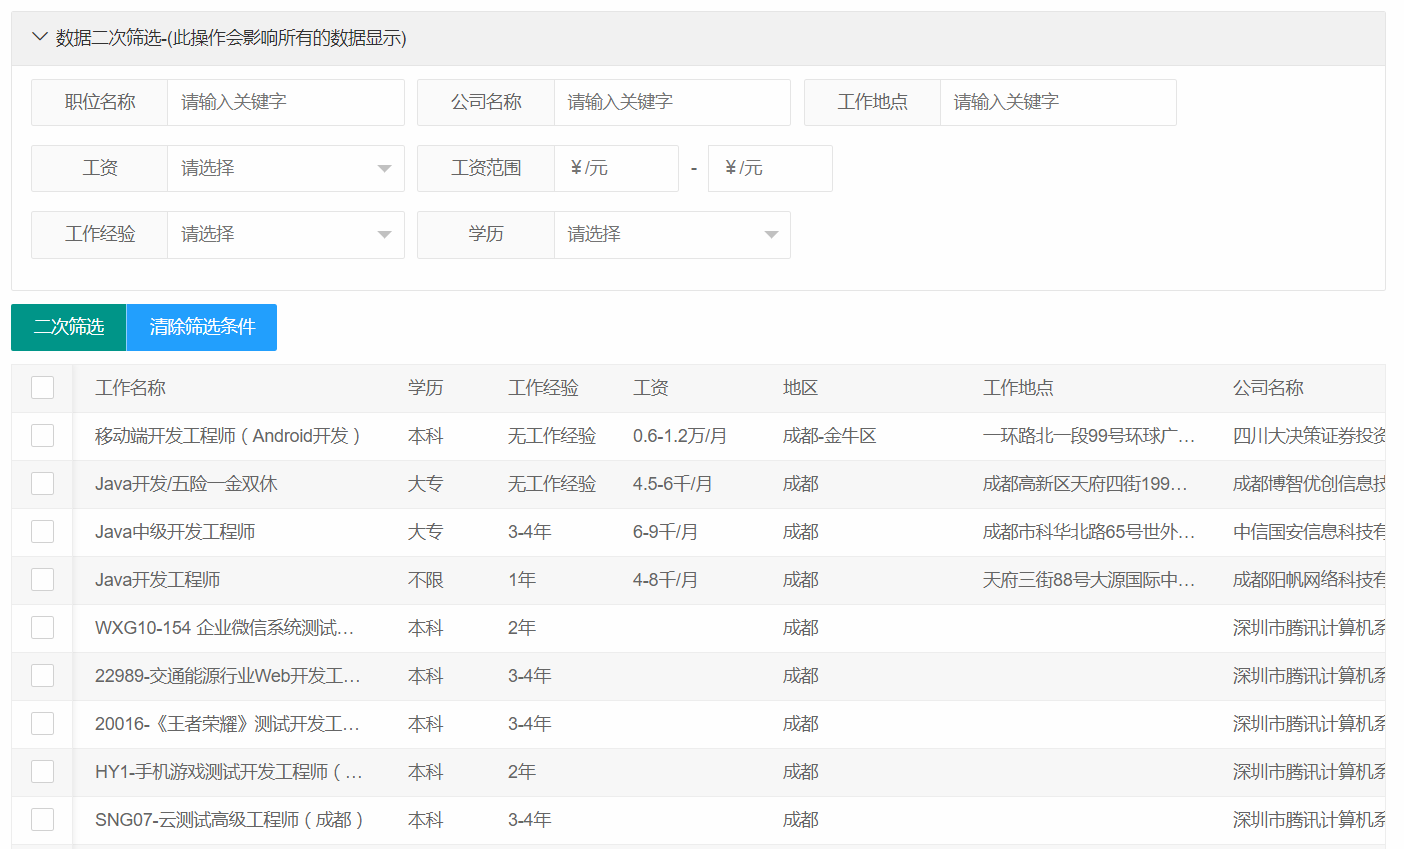Click the 工作地点 column header in table
The width and height of the screenshot is (1404, 849).
pyautogui.click(x=1018, y=388)
